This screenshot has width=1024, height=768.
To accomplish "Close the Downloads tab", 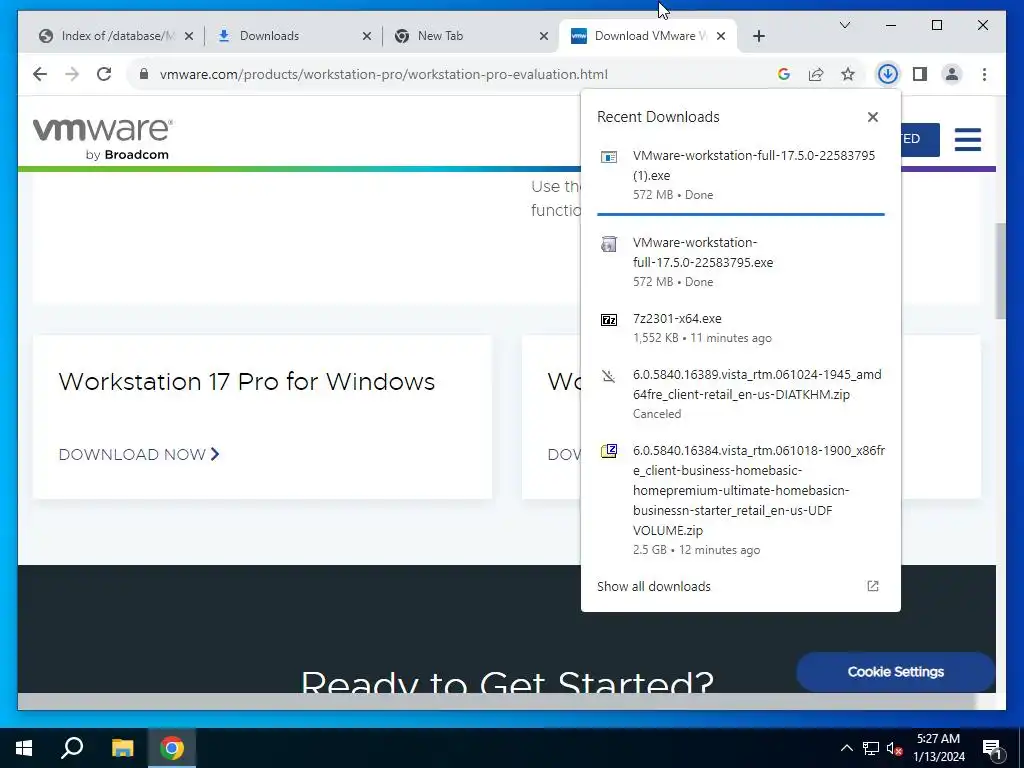I will point(367,37).
